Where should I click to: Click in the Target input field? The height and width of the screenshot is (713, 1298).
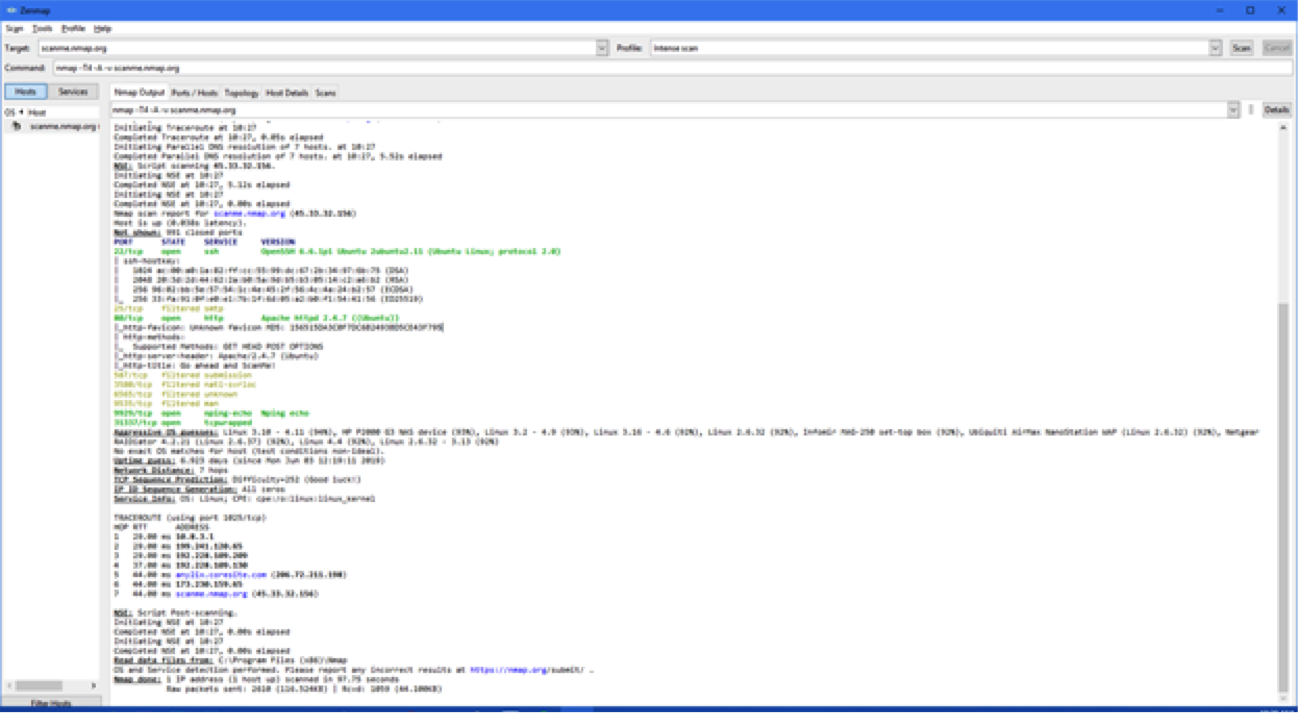click(x=317, y=48)
